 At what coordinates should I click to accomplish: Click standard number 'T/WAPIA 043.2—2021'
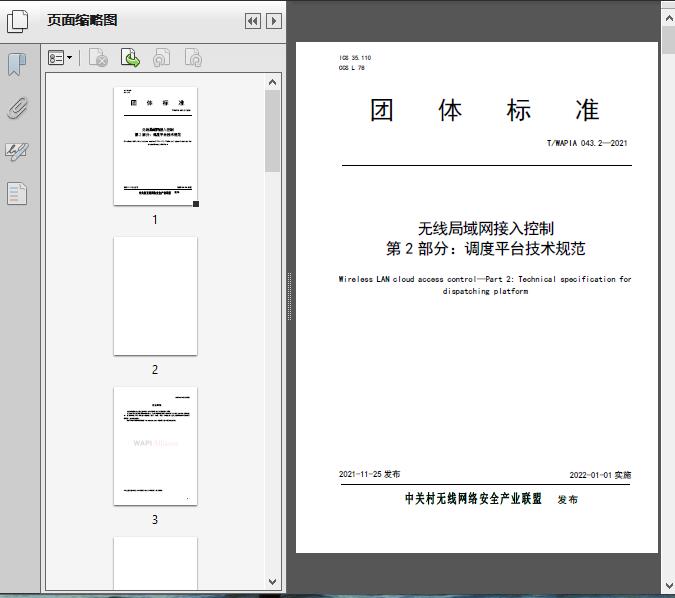(587, 143)
